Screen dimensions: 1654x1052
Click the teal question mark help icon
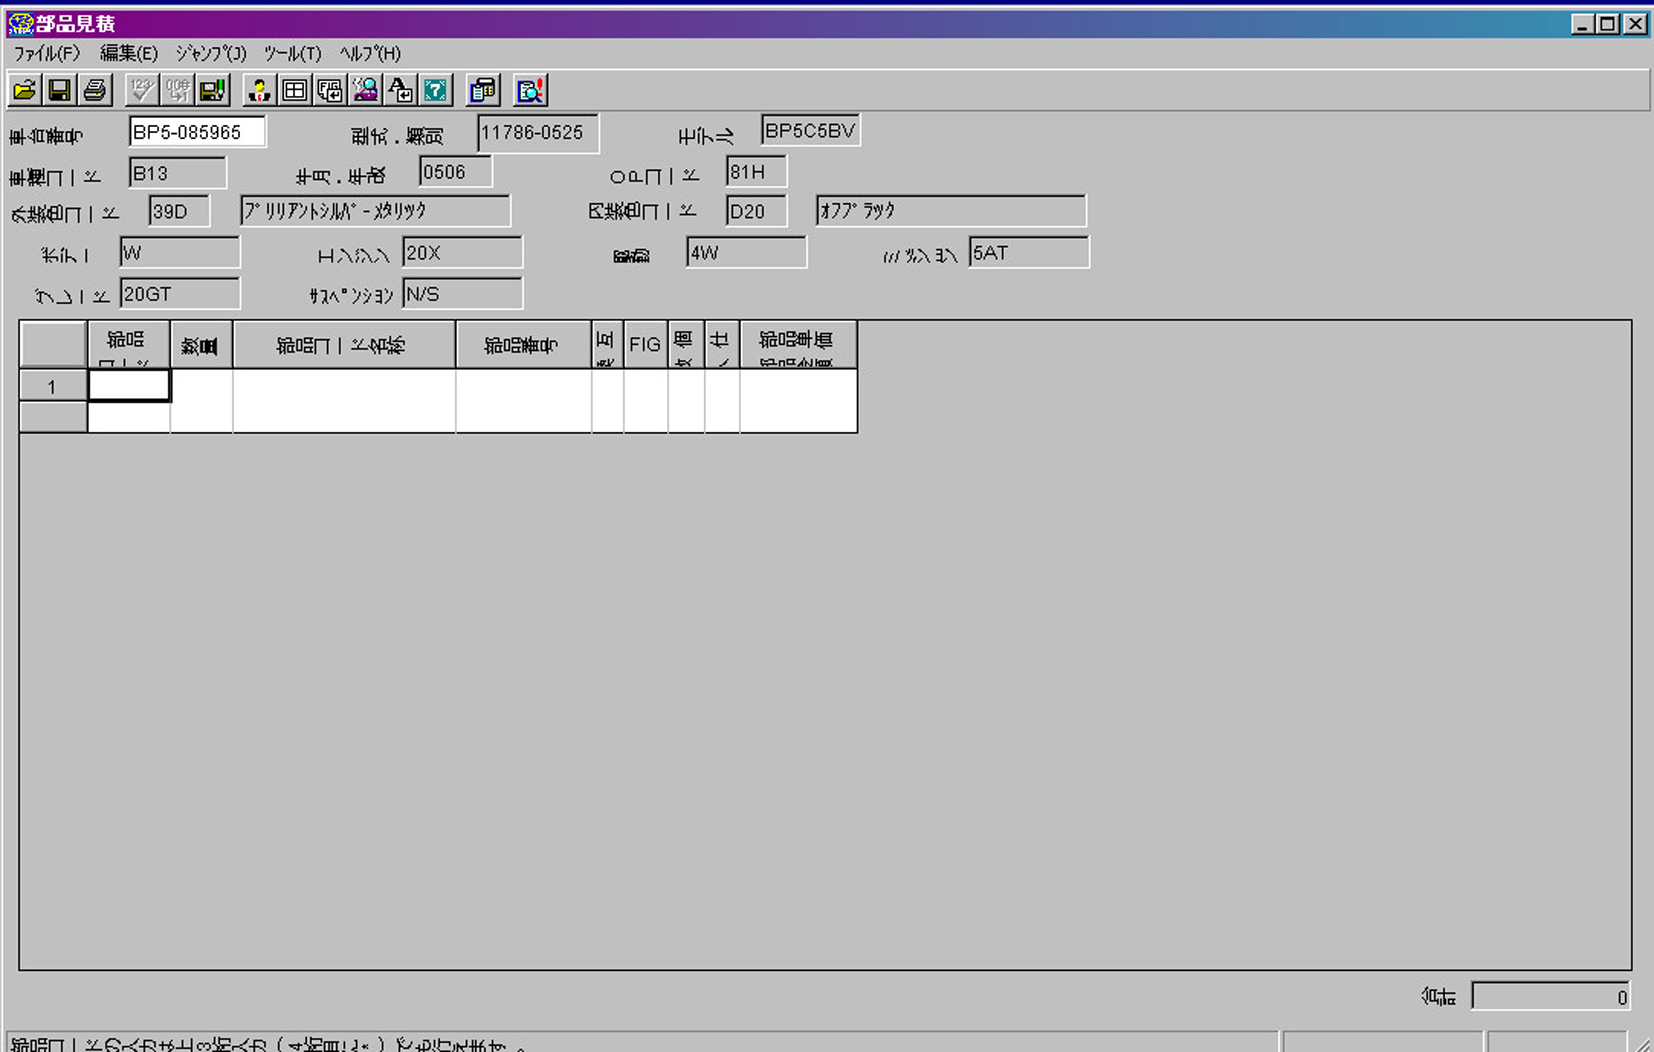coord(435,91)
